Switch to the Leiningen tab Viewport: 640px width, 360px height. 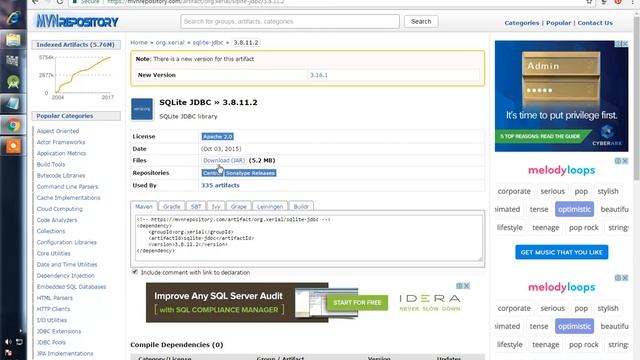270,207
